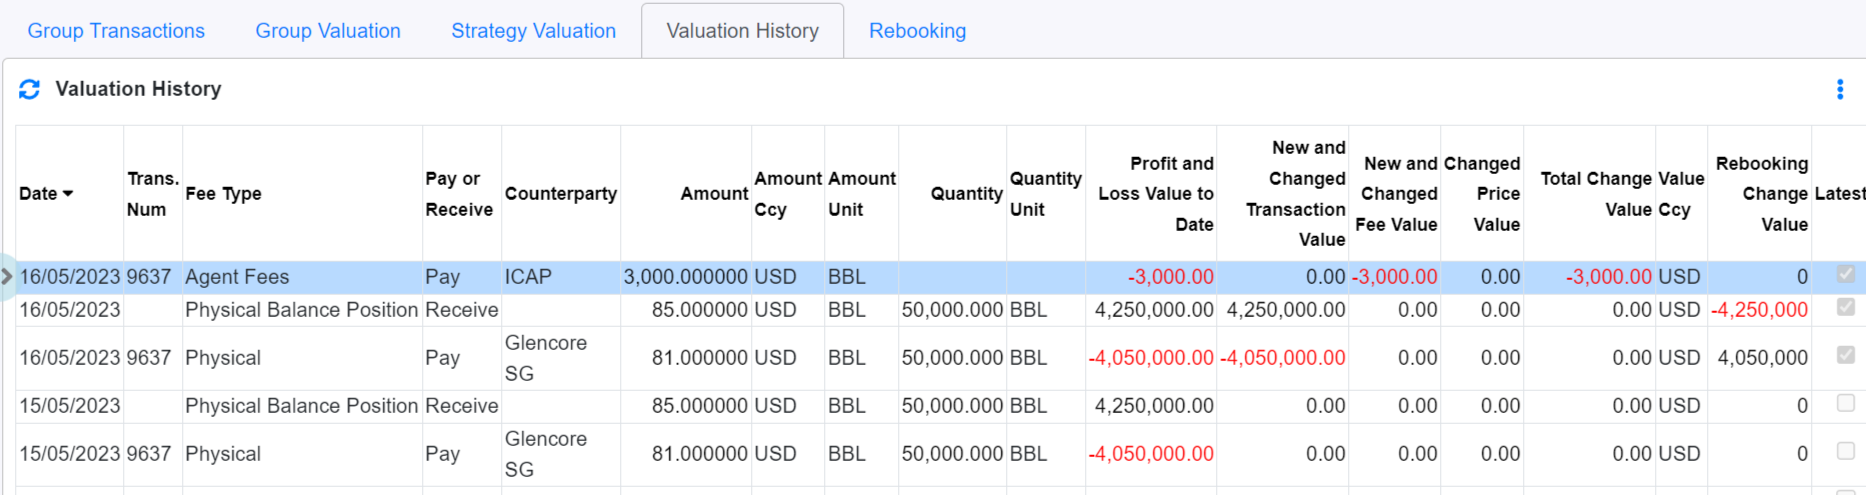Screen dimensions: 1866x495
Task: Go to the Strategy Valuation tab
Action: (x=533, y=31)
